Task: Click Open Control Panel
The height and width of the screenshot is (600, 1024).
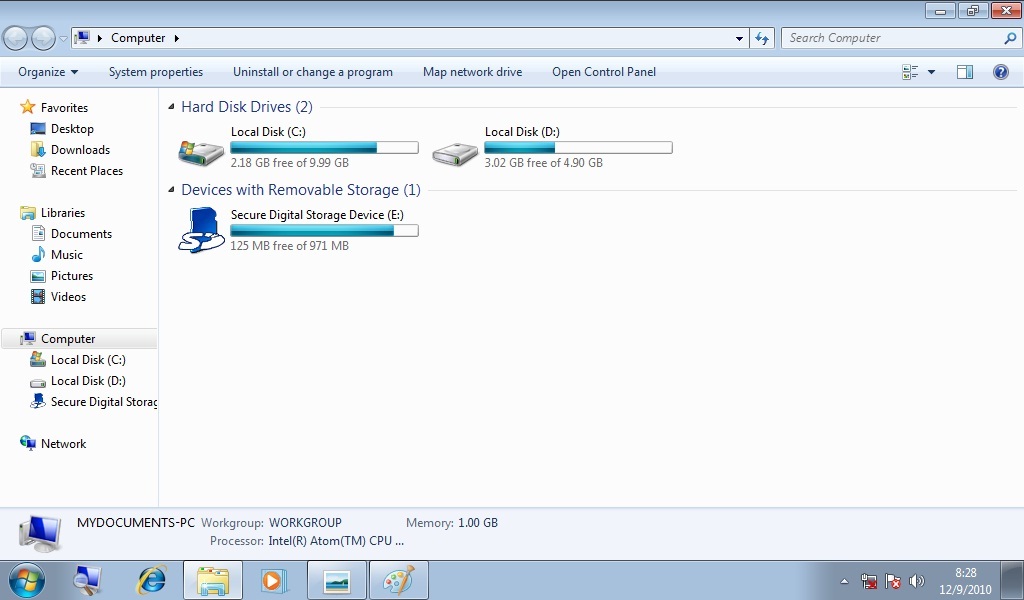Action: pyautogui.click(x=604, y=72)
